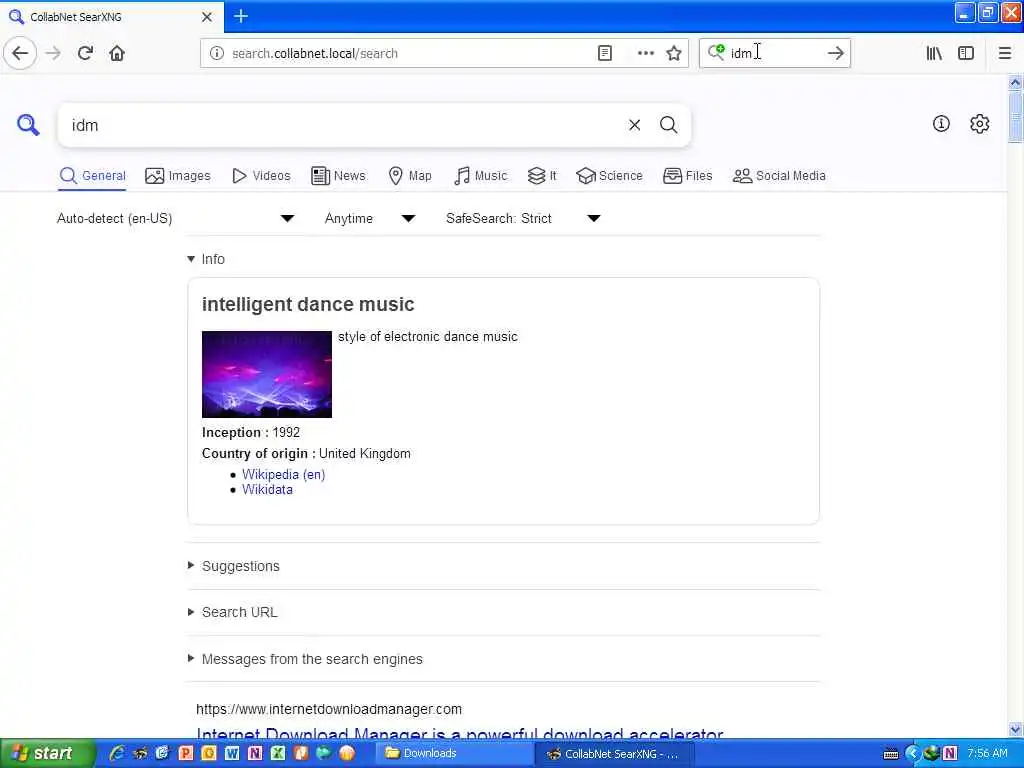
Task: Open the browser home page
Action: (x=117, y=53)
